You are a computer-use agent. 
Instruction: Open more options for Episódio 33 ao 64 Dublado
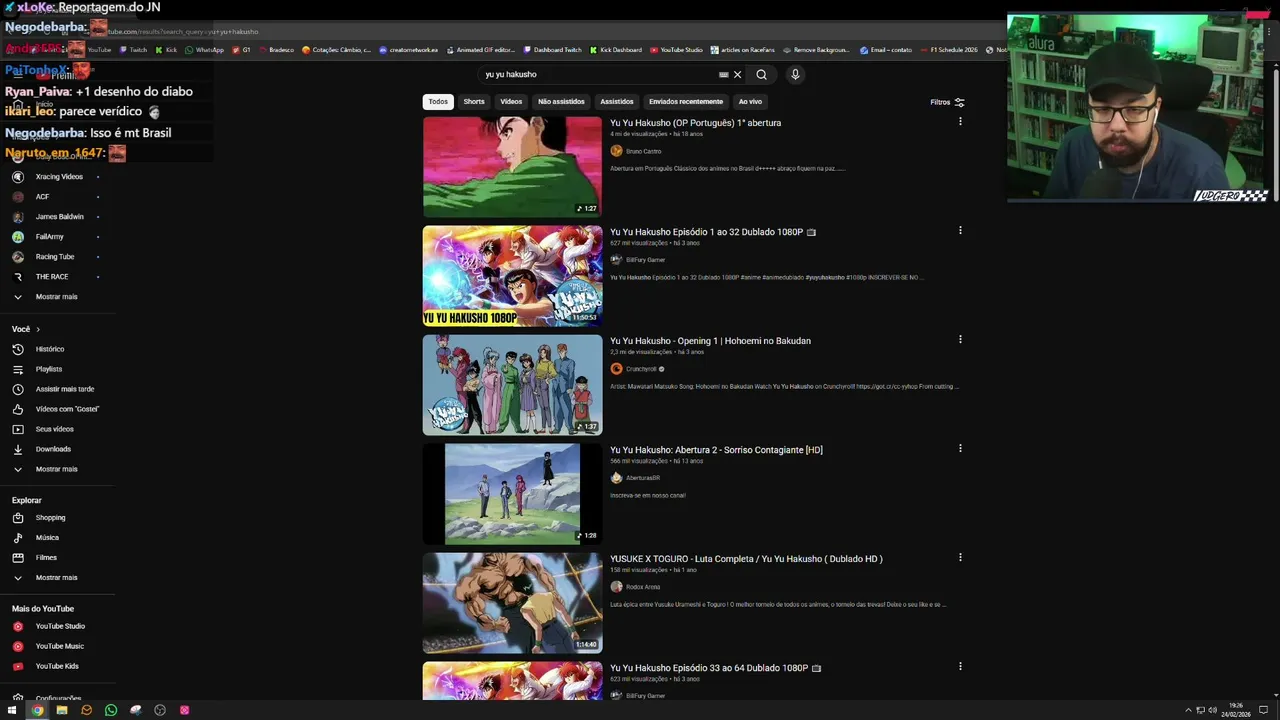(960, 666)
